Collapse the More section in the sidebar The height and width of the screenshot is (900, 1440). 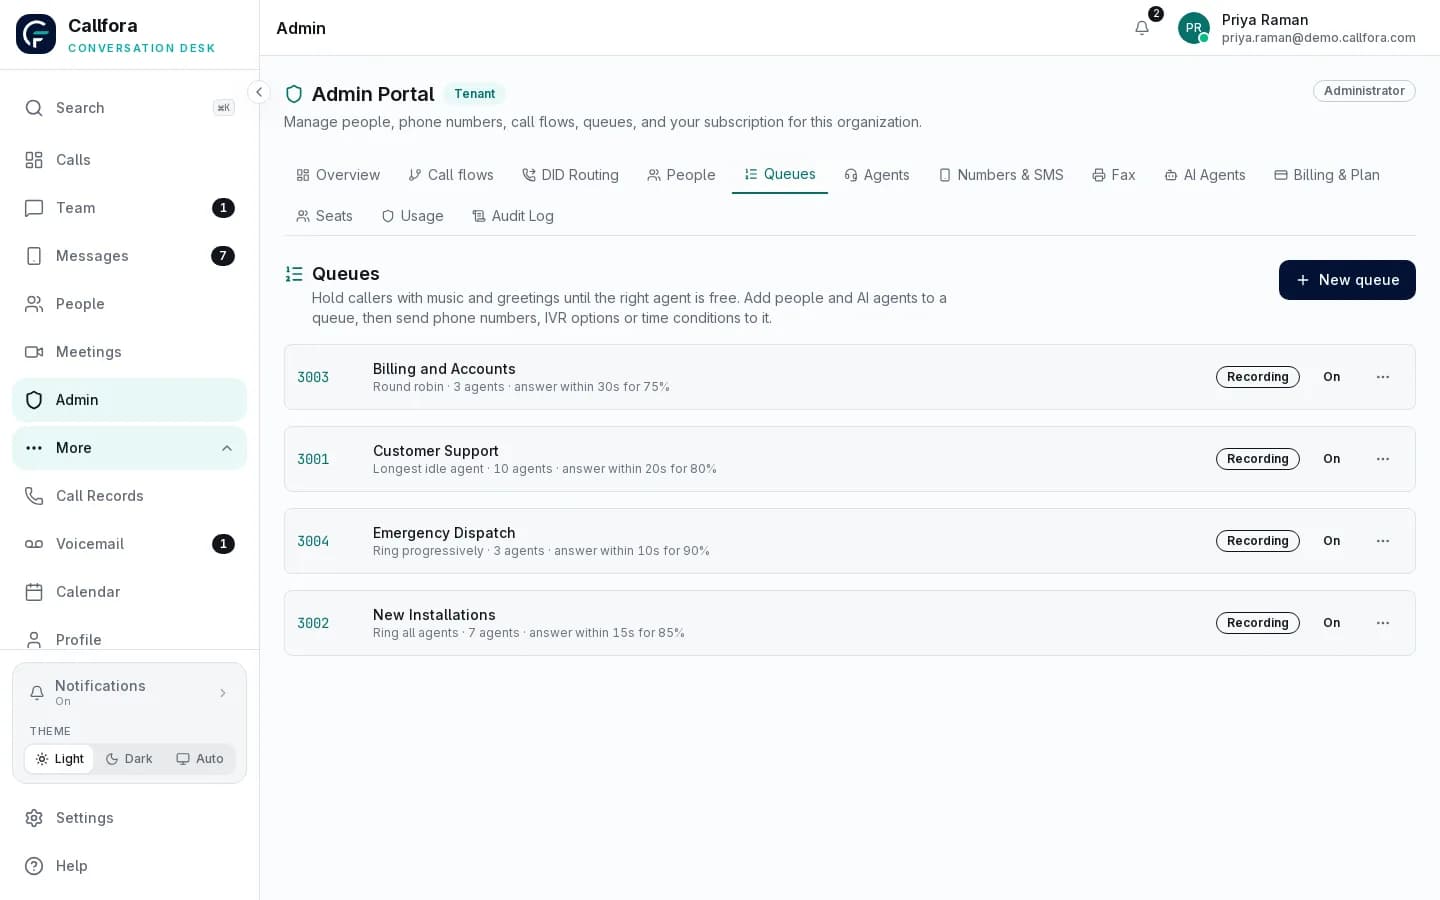coord(129,448)
